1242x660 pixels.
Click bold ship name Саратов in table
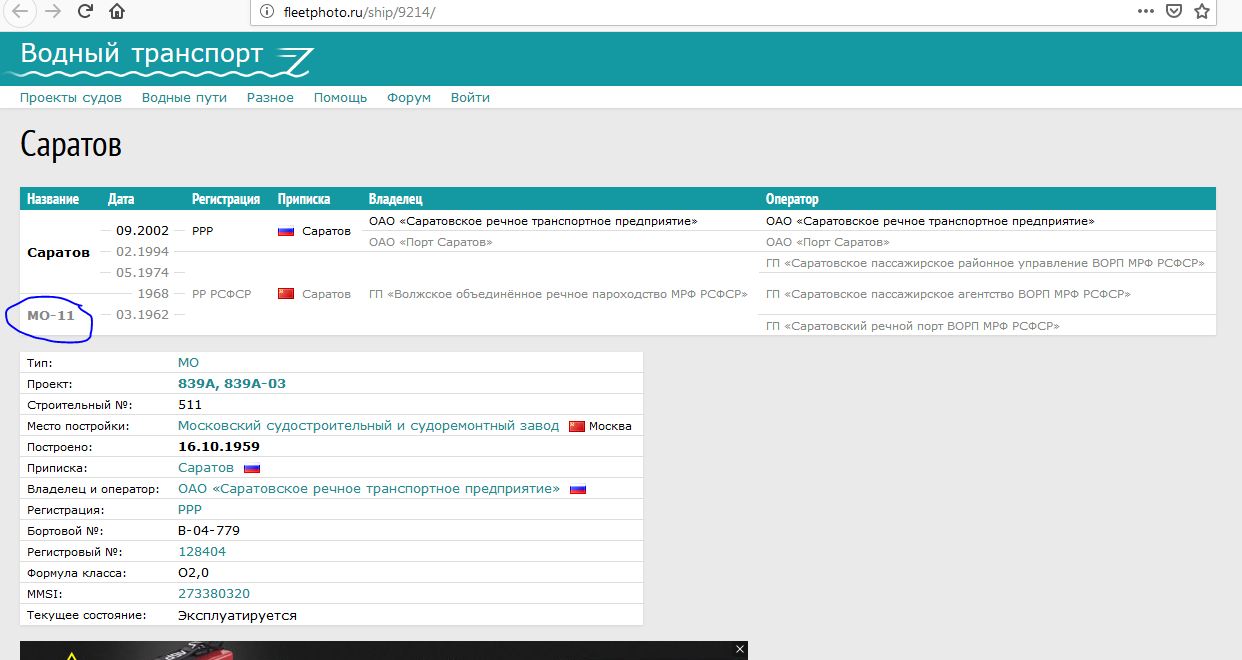[x=58, y=253]
